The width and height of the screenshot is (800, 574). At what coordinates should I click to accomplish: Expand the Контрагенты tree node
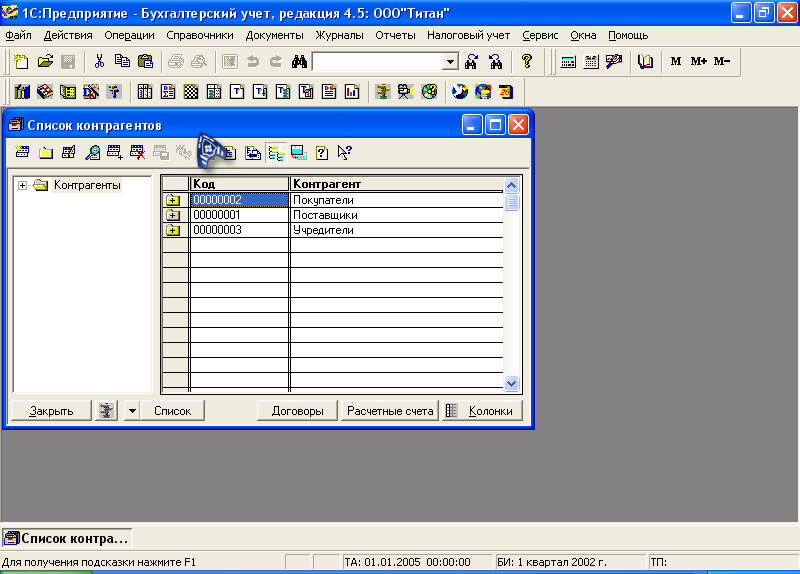pos(22,185)
